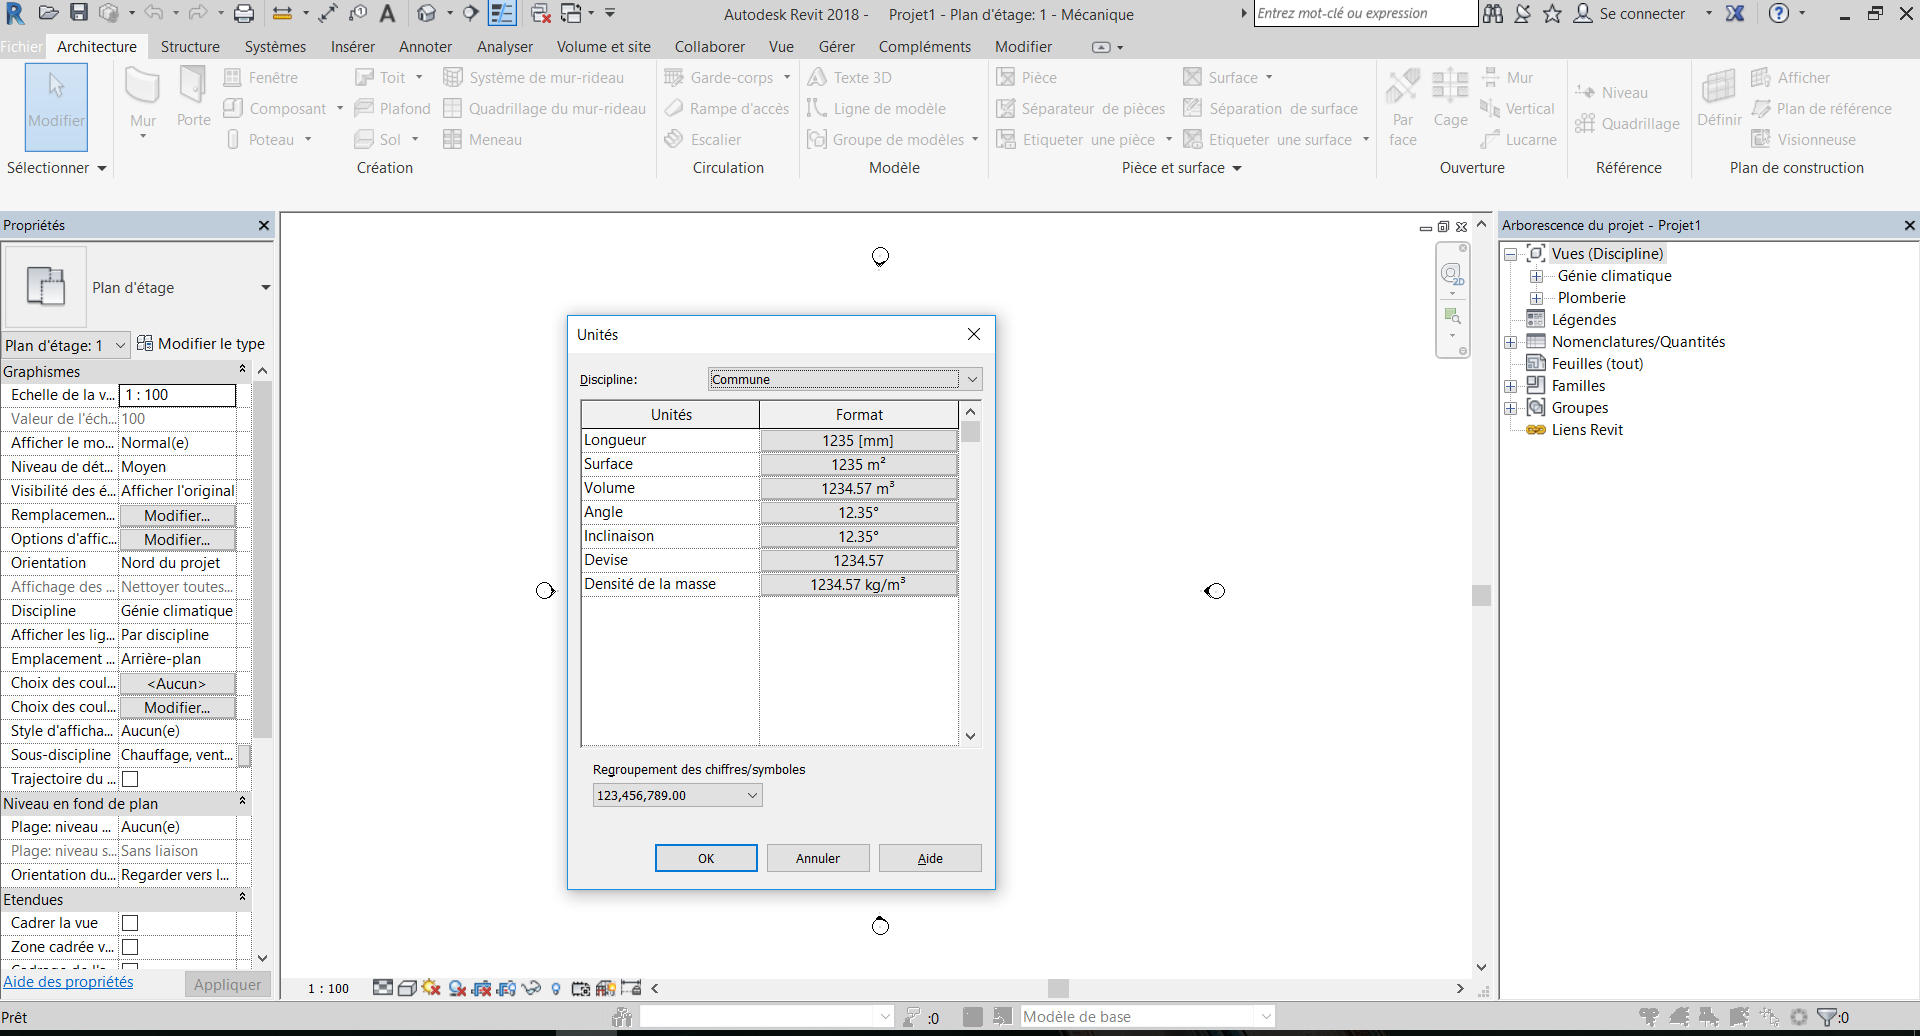The image size is (1920, 1036).
Task: Click the search keyword input field
Action: coord(1364,13)
